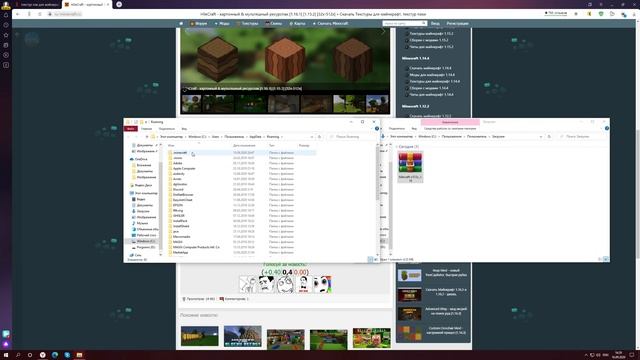Open Загрузки address bar history dropdown
640x360 pixels.
(541, 136)
